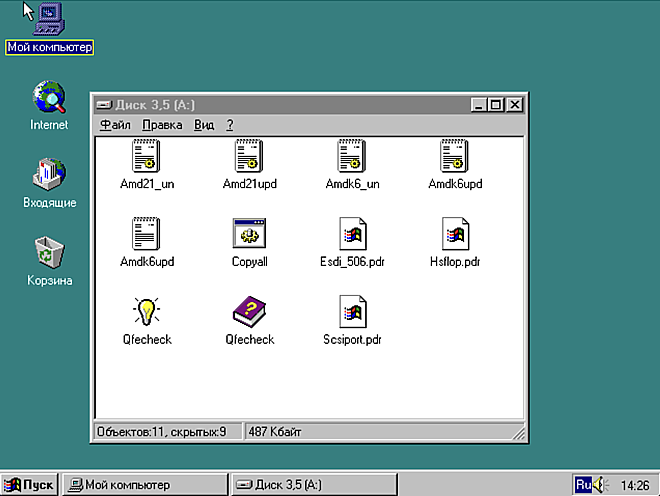
Task: Switch to Мой компьютер taskbar button
Action: 145,485
